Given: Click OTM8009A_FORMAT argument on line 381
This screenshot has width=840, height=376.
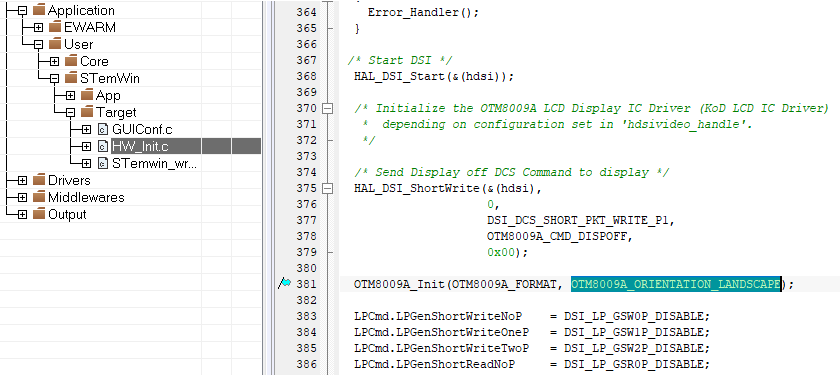Looking at the screenshot, I should (504, 284).
